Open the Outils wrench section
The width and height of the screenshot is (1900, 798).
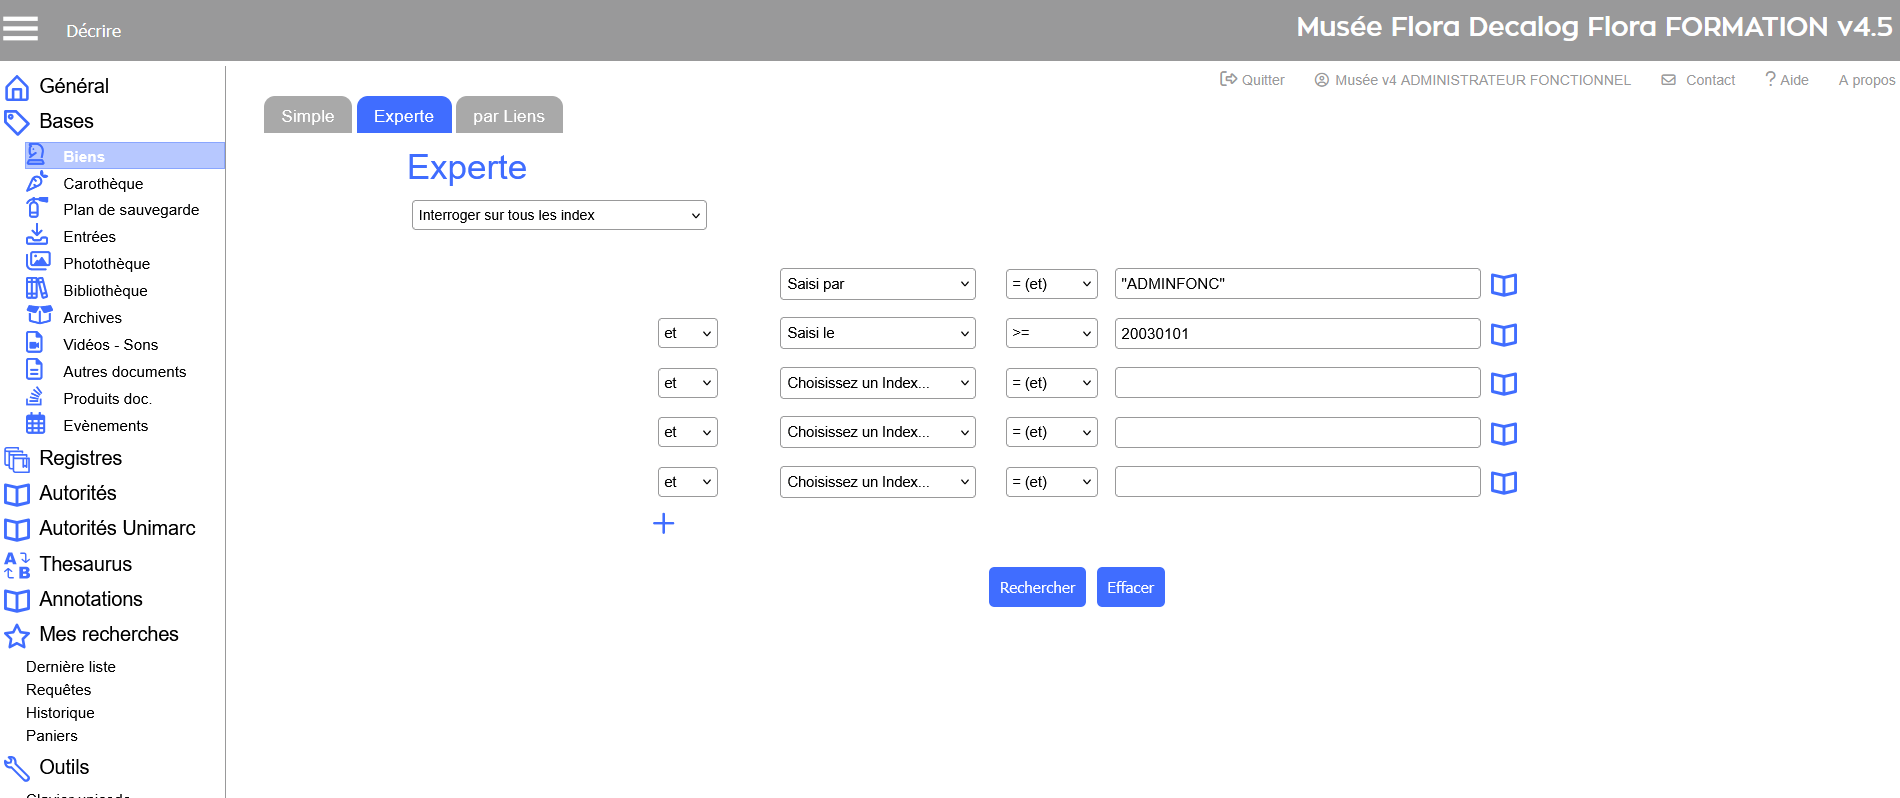pos(64,767)
